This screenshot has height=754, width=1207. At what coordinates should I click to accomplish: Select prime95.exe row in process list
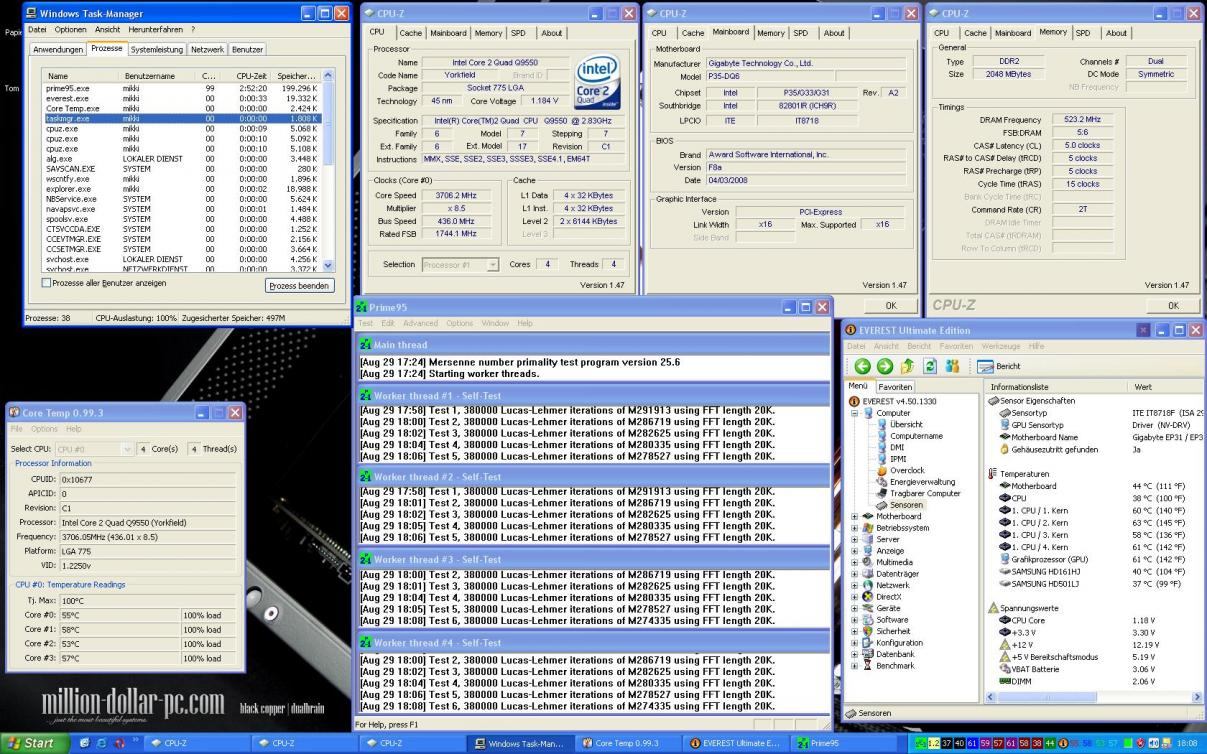click(183, 88)
